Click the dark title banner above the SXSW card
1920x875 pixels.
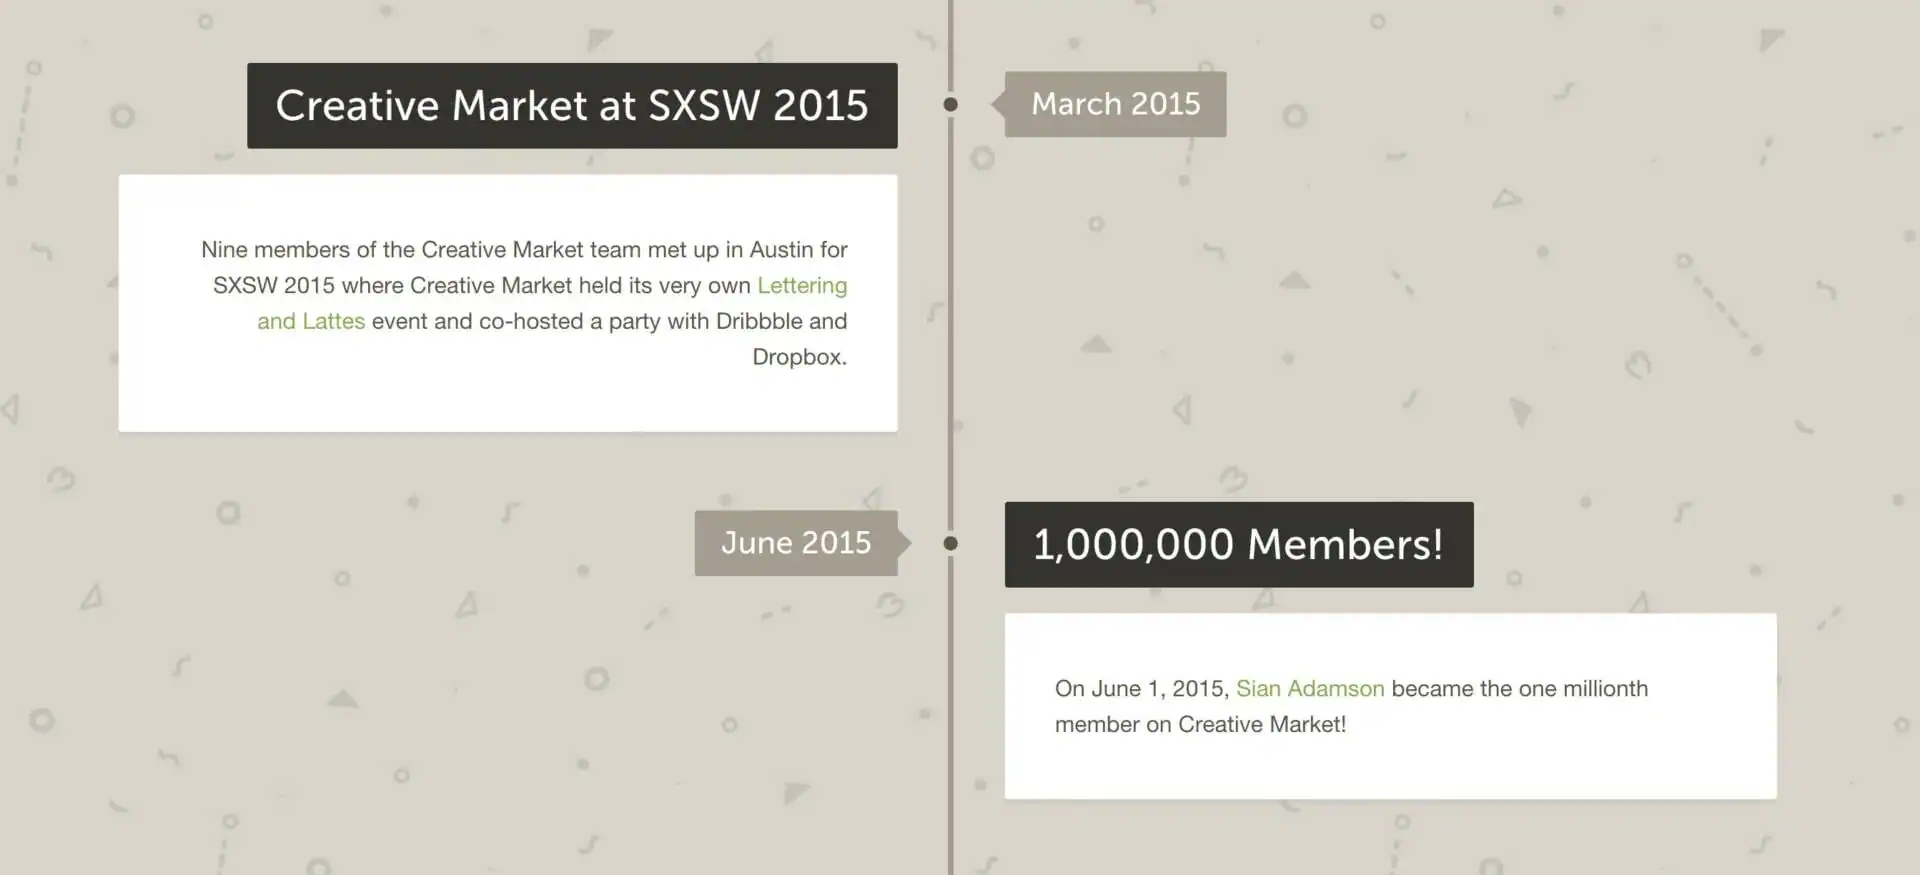tap(572, 105)
